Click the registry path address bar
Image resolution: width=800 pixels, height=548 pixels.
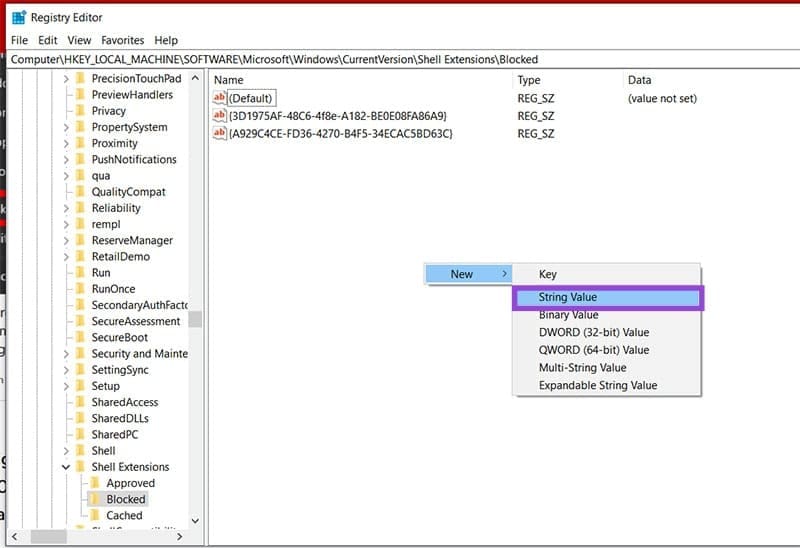pos(404,59)
